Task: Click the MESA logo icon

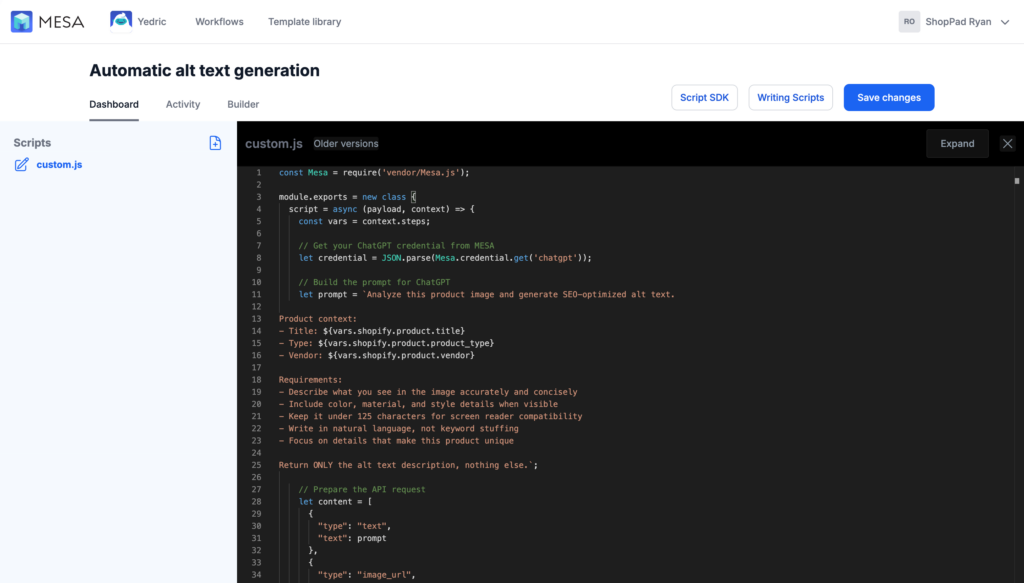Action: tap(20, 21)
